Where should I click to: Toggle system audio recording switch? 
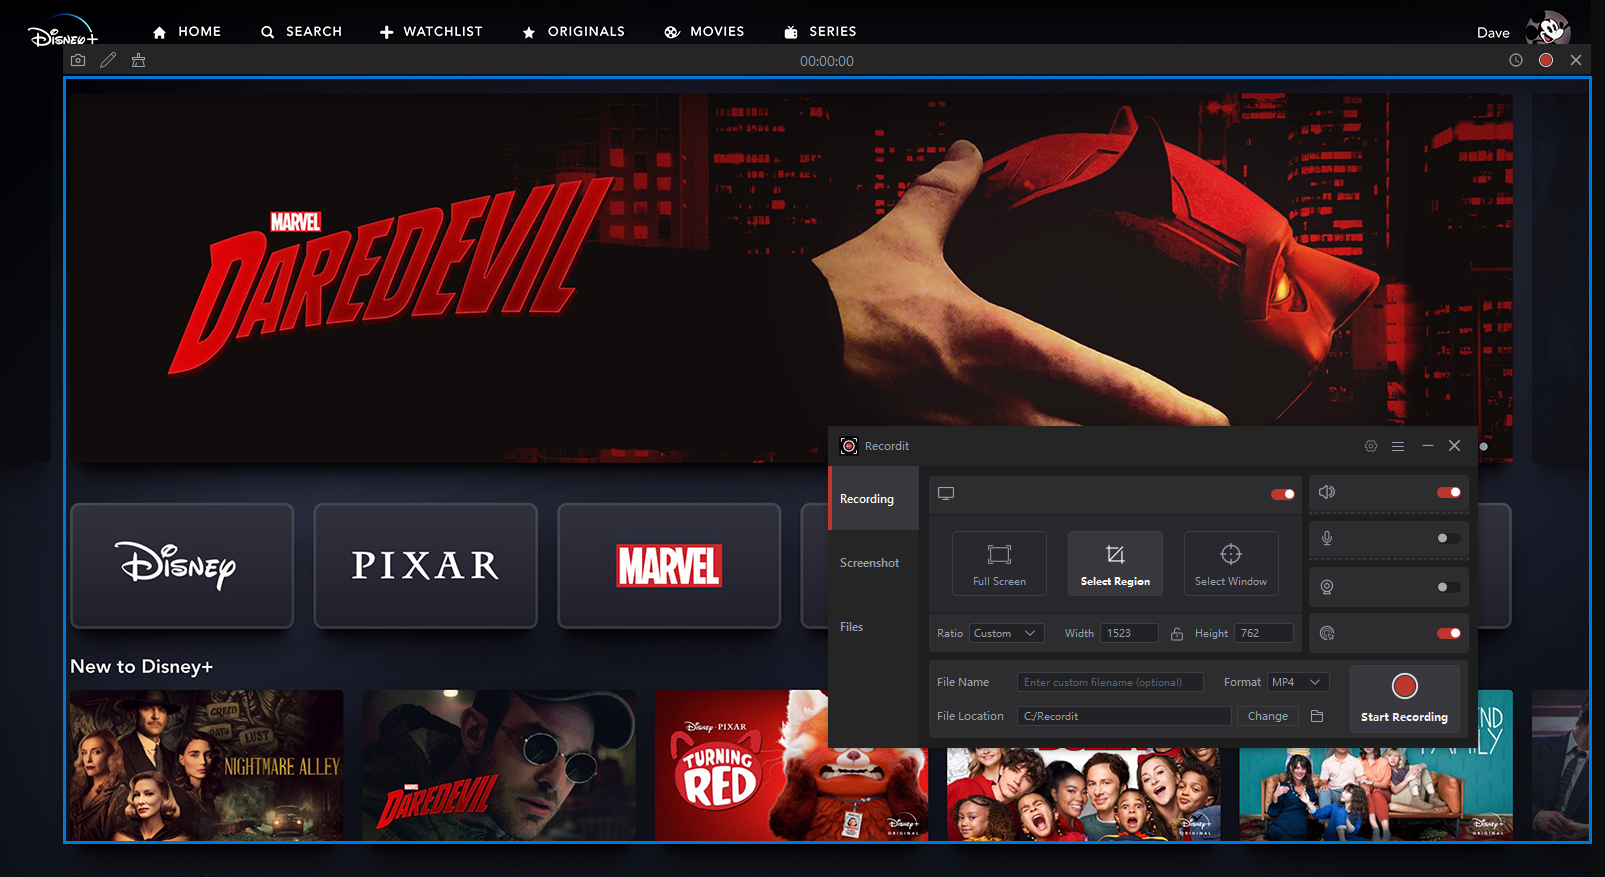coord(1449,492)
